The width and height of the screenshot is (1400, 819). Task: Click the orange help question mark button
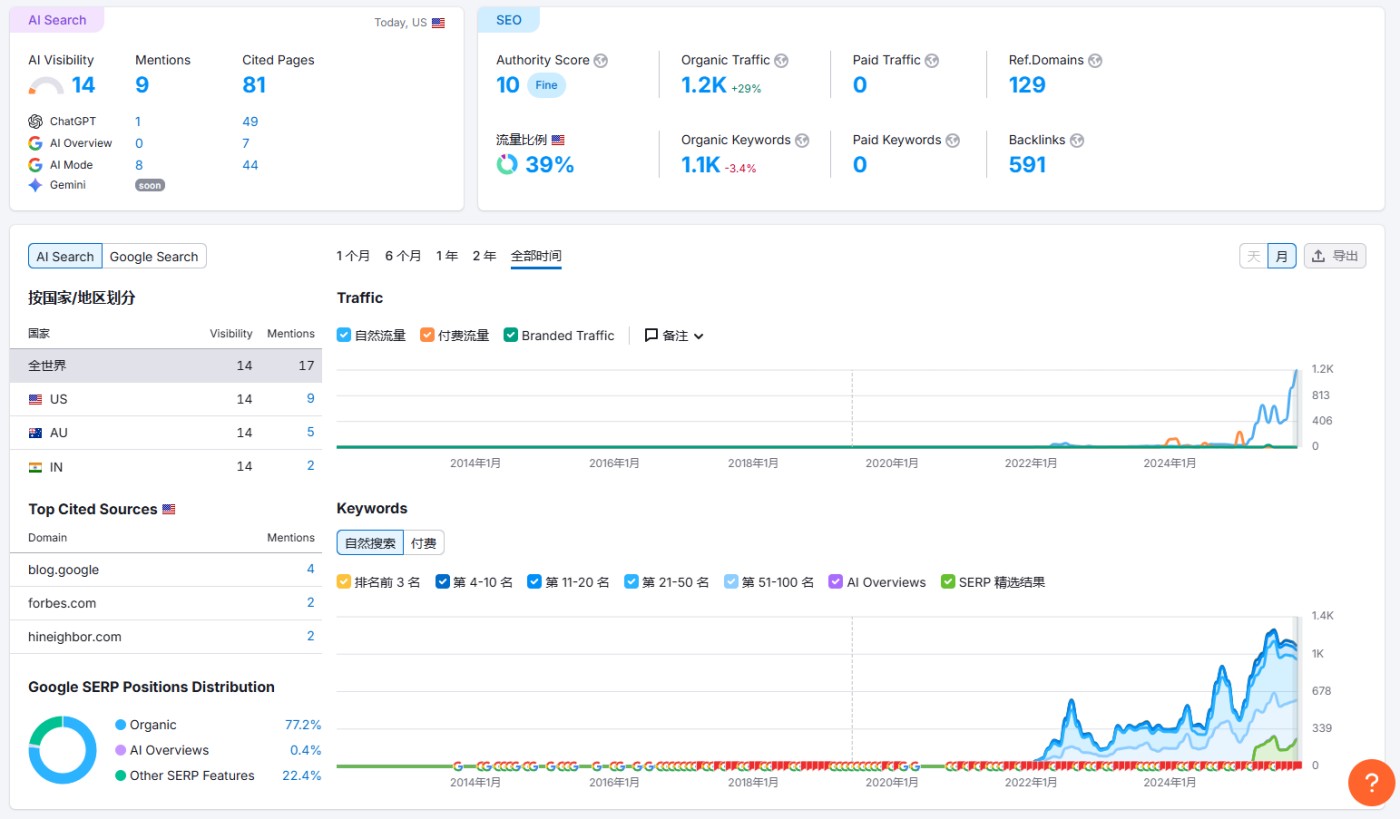(x=1371, y=782)
